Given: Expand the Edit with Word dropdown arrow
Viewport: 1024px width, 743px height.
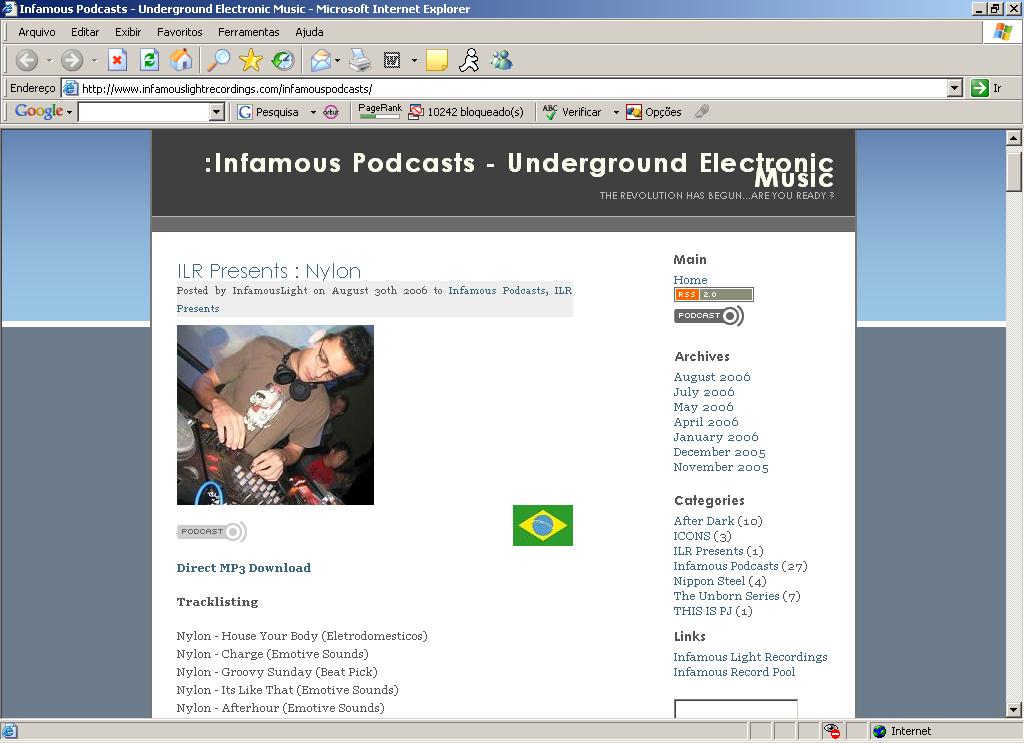Looking at the screenshot, I should pos(414,61).
